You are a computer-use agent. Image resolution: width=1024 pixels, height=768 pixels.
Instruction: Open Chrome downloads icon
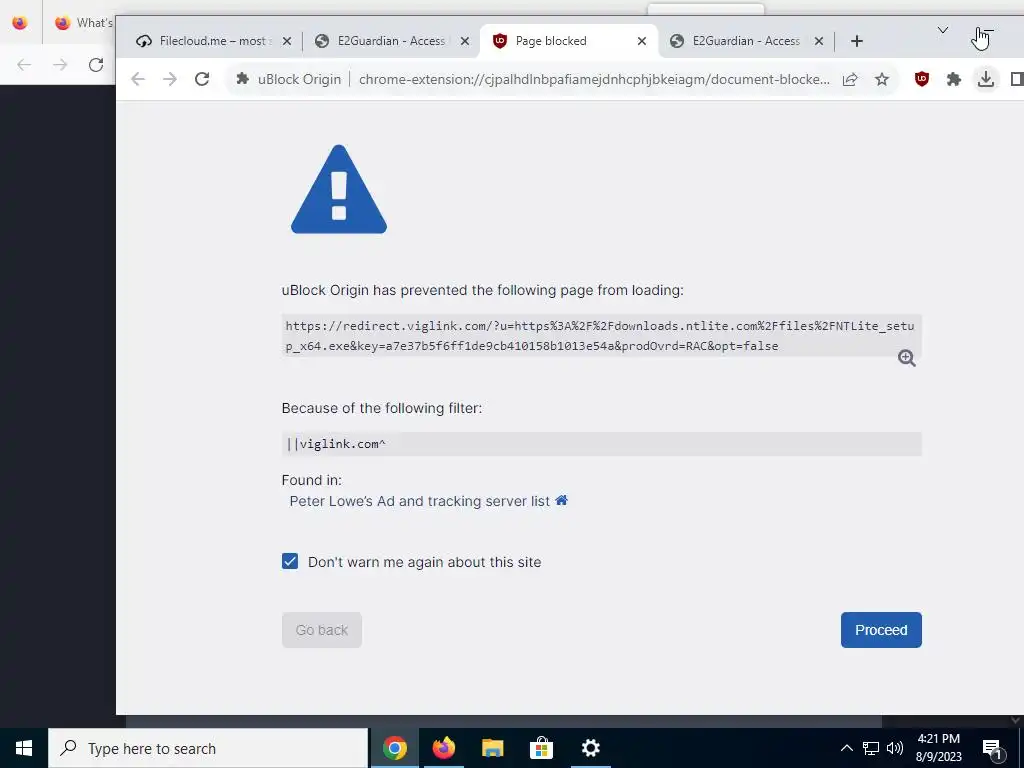(985, 79)
